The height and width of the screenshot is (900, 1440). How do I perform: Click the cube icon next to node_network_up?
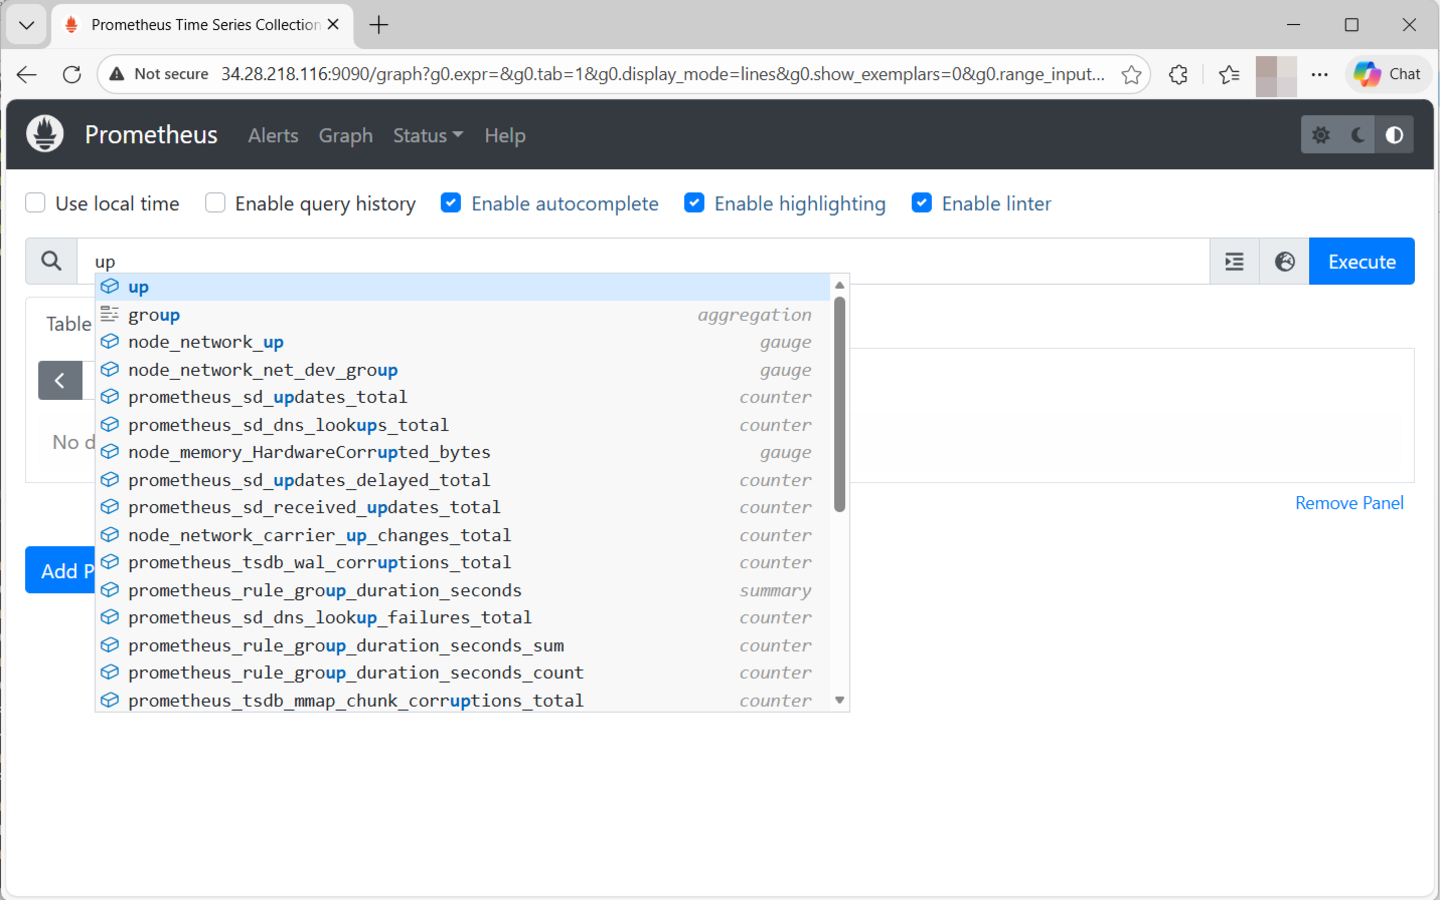(x=110, y=341)
